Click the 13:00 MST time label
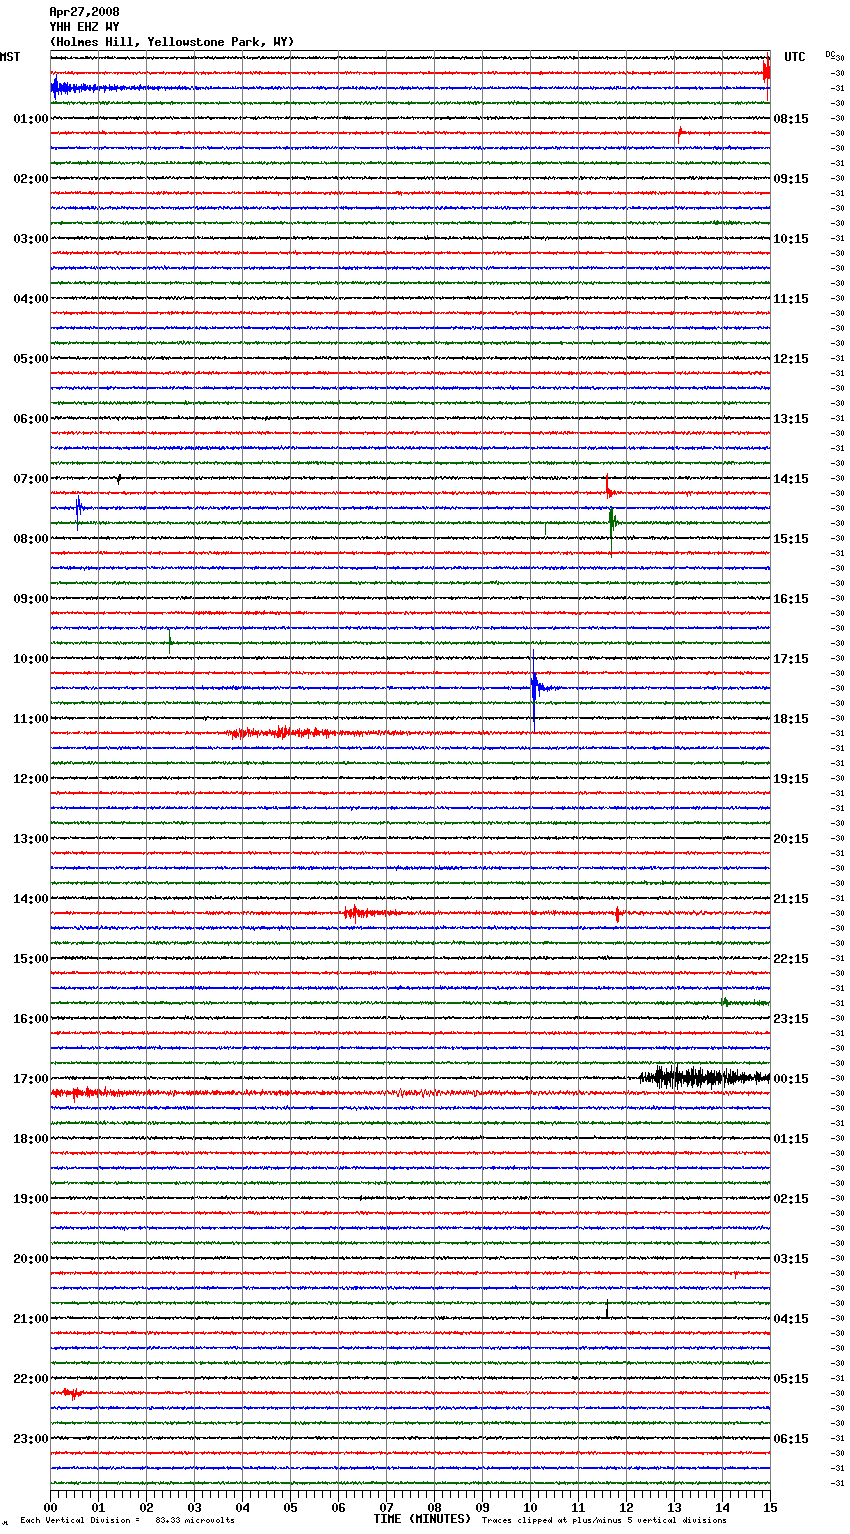 point(30,839)
